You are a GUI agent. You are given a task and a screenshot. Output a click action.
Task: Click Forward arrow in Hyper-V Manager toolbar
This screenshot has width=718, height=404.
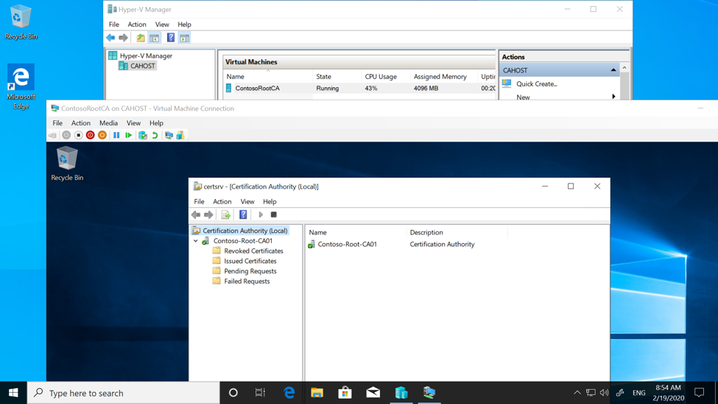123,38
